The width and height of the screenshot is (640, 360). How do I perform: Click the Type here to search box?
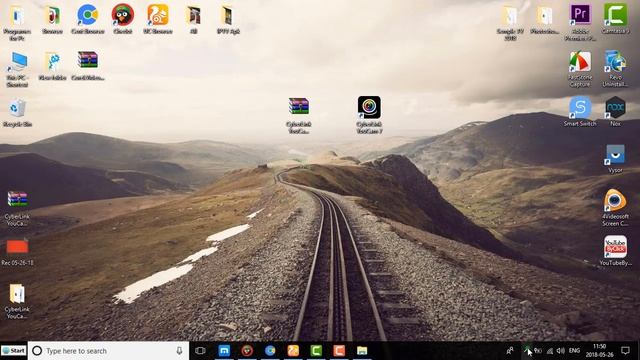[108, 351]
